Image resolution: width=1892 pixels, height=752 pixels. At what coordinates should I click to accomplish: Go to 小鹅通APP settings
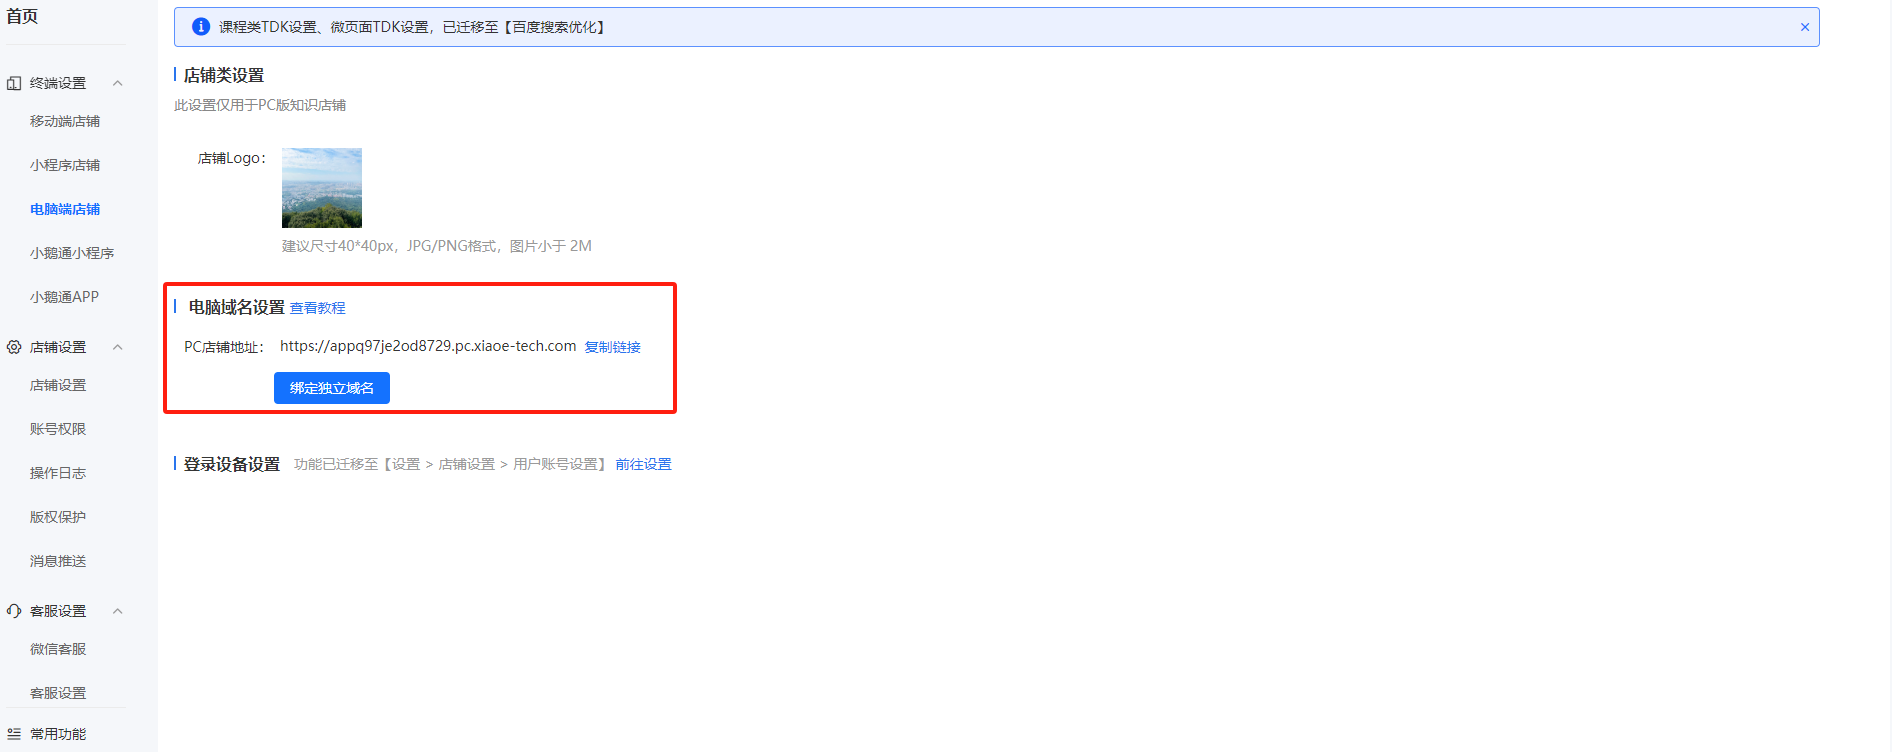click(65, 297)
